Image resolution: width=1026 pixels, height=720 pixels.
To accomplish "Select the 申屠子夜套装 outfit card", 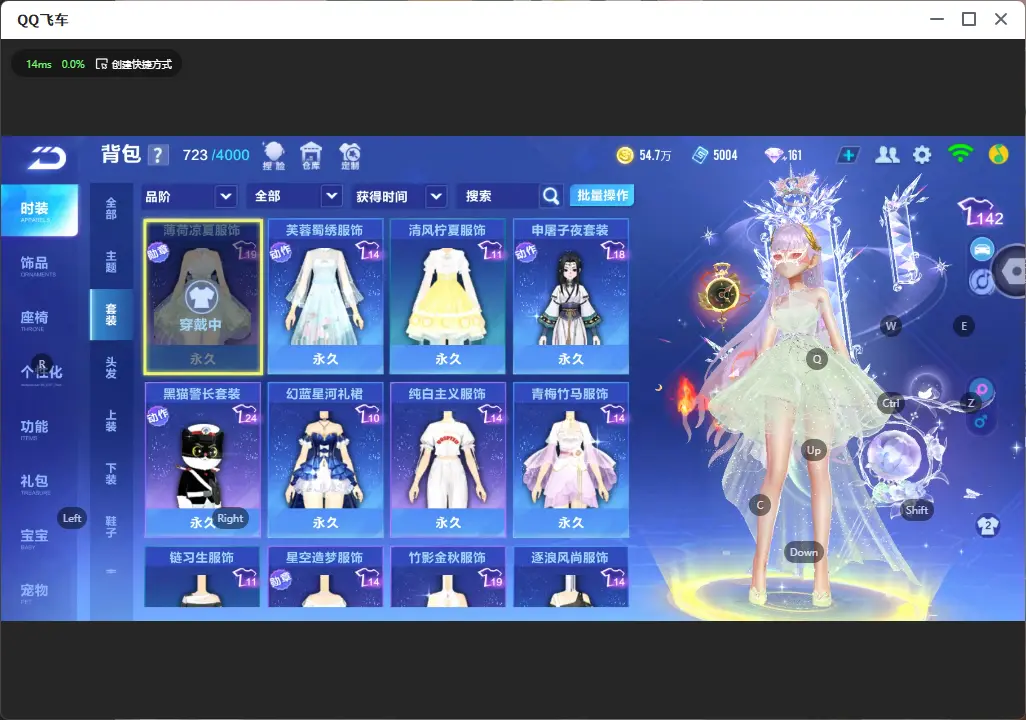I will (571, 297).
